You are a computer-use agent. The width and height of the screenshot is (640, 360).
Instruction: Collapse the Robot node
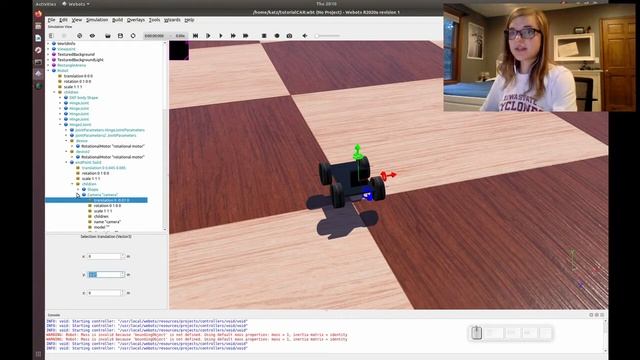tap(48, 71)
